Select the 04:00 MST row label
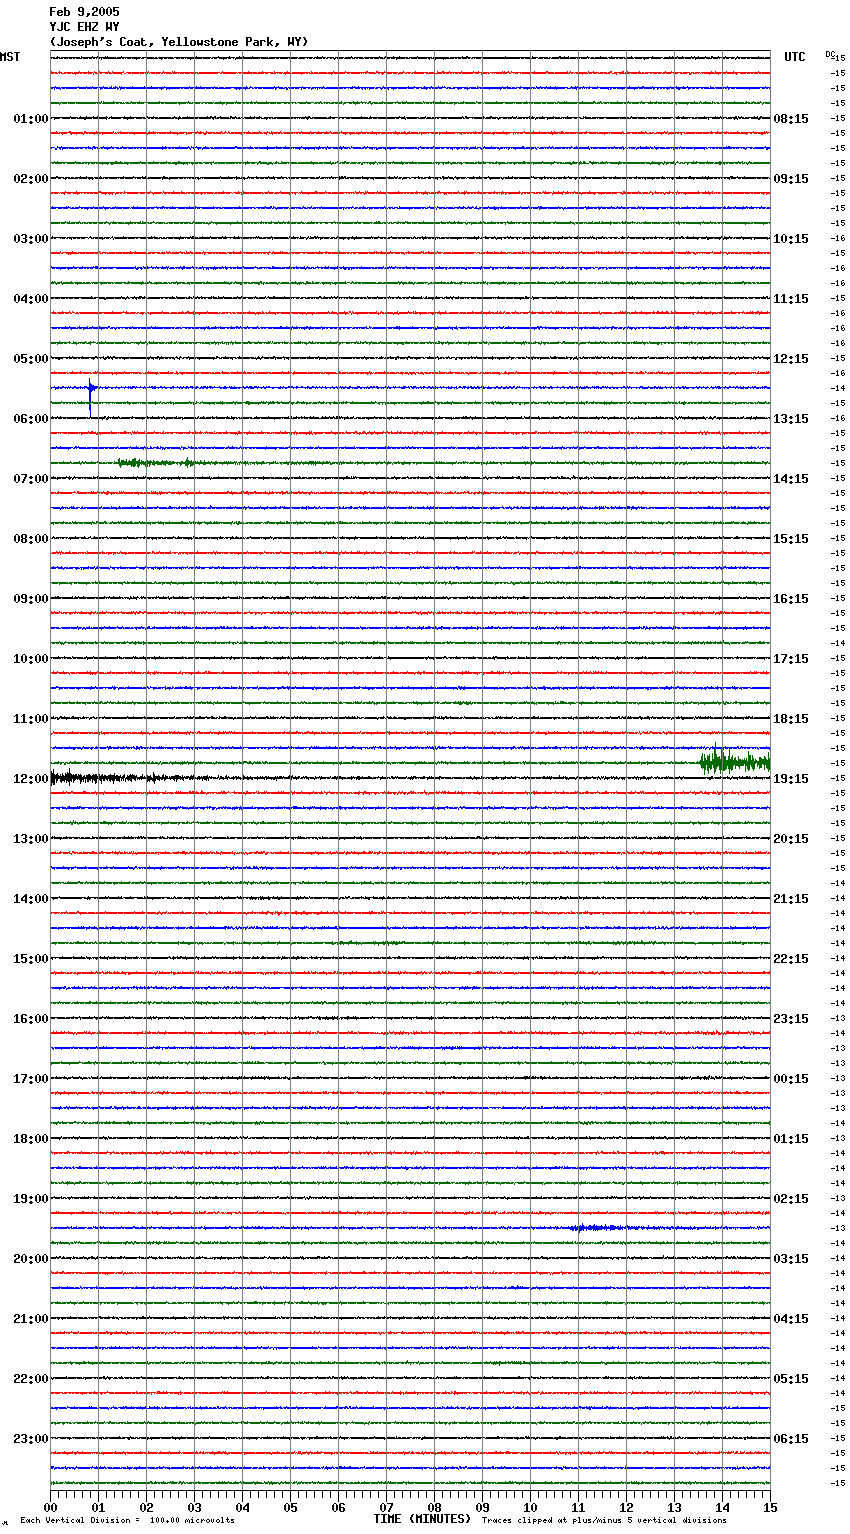The image size is (850, 1534). pyautogui.click(x=31, y=299)
